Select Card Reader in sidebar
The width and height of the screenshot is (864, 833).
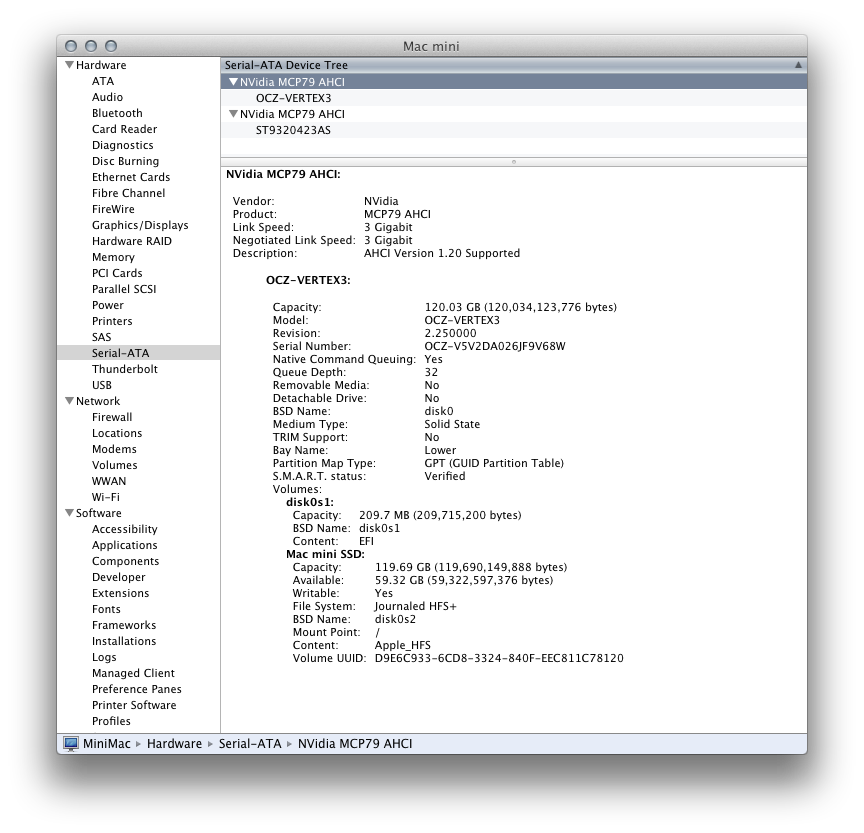click(125, 129)
